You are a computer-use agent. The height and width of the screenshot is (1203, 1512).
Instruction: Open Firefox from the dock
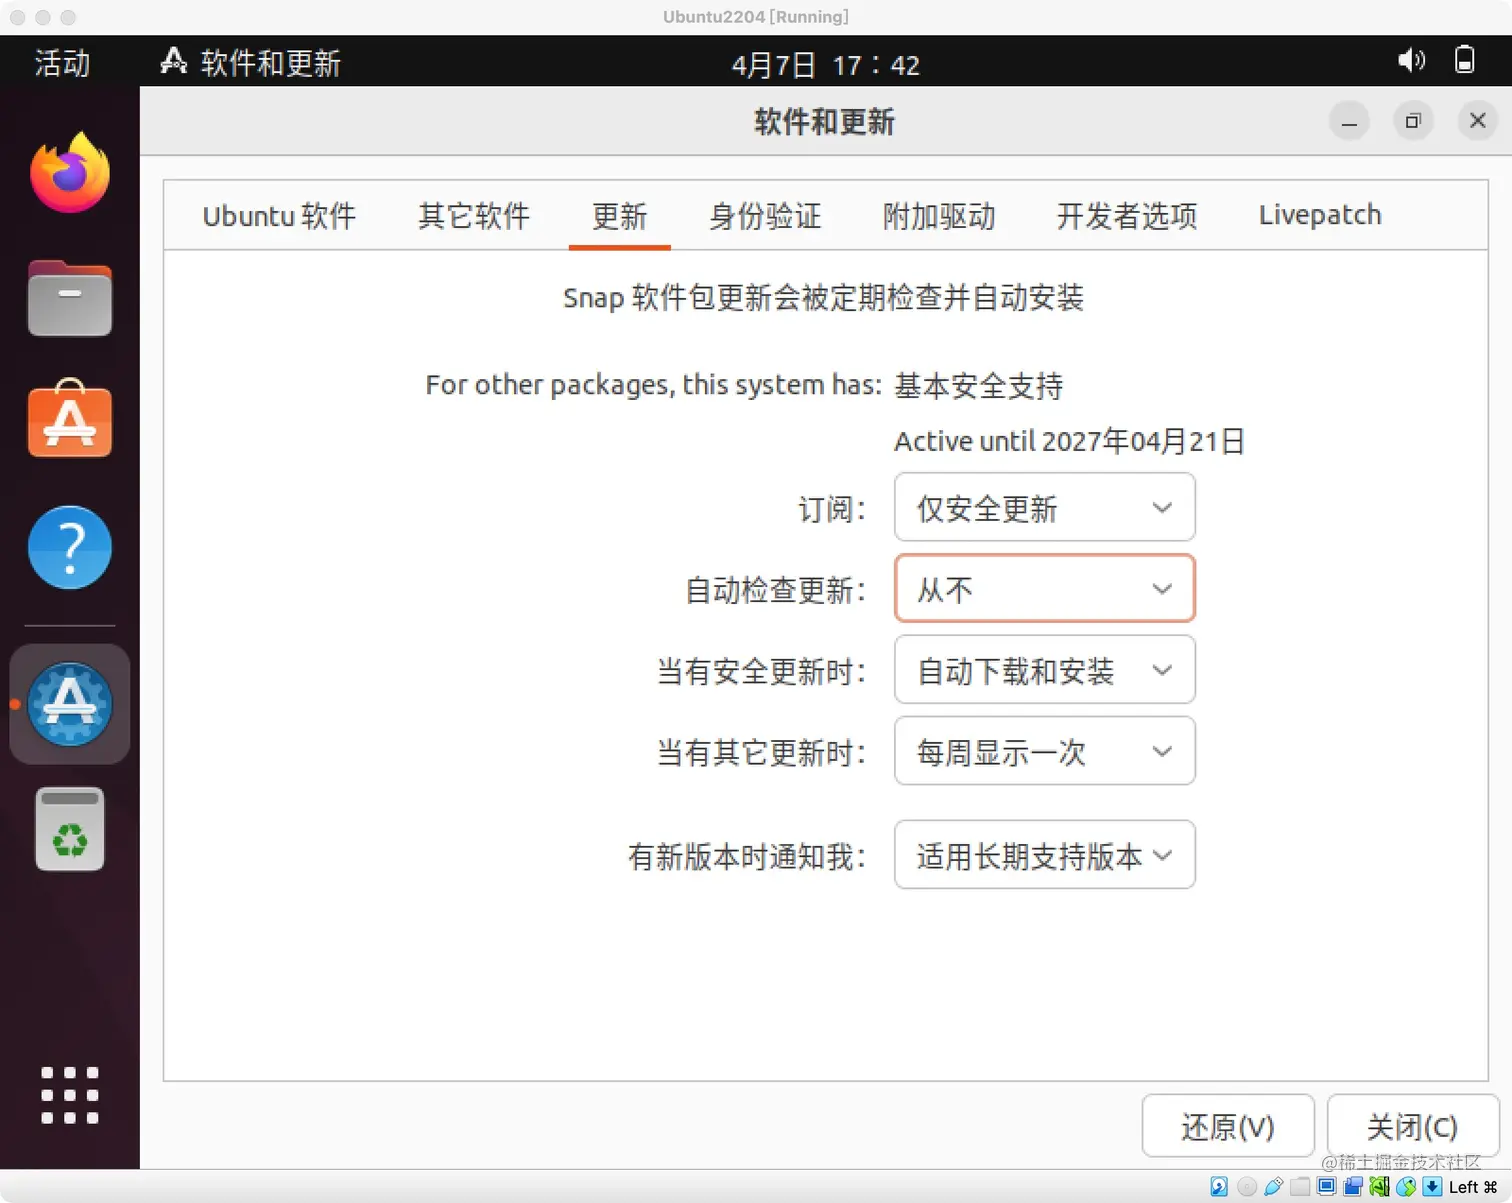click(x=70, y=172)
